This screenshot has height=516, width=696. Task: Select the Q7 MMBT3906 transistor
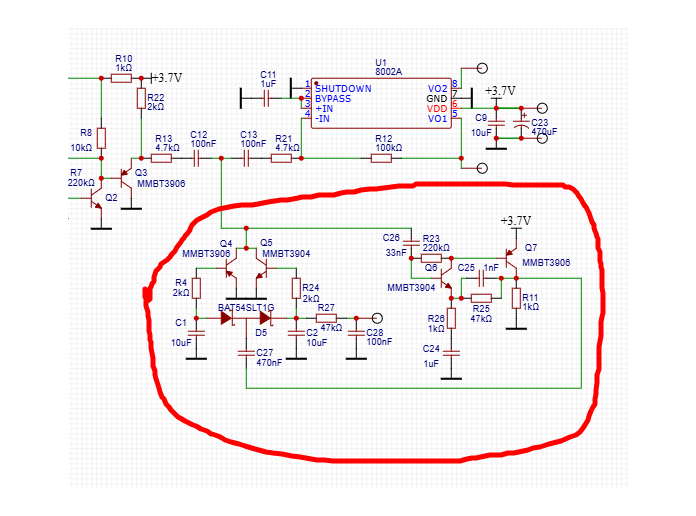[x=511, y=259]
